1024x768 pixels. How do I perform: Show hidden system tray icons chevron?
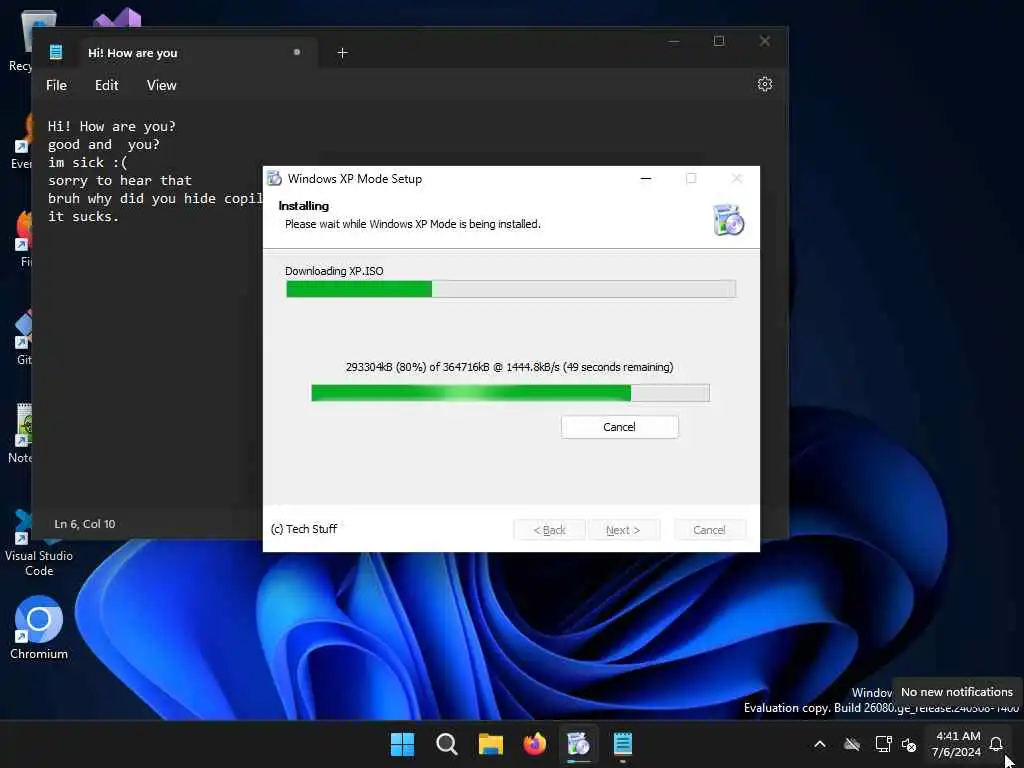820,744
